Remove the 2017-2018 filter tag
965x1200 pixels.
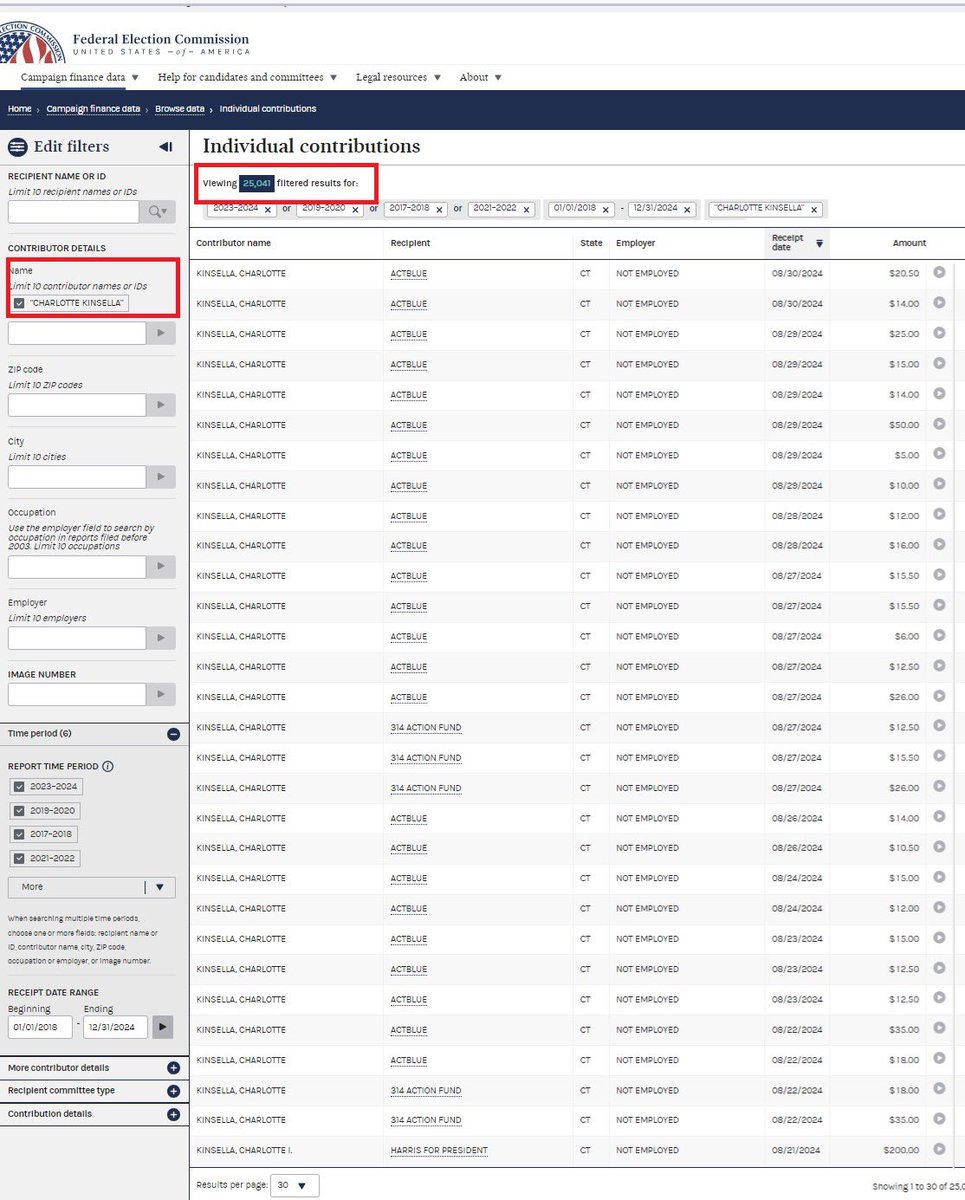(439, 210)
